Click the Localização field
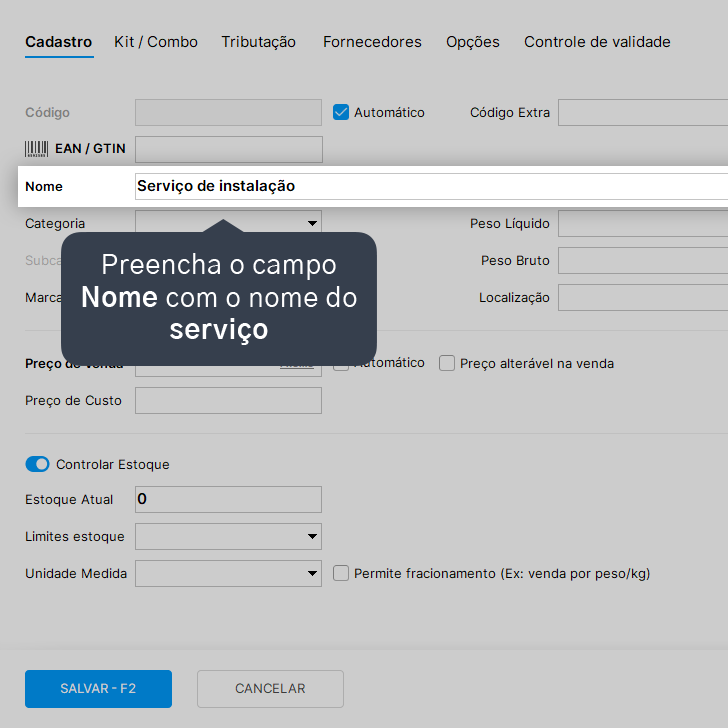The width and height of the screenshot is (728, 728). (x=643, y=298)
